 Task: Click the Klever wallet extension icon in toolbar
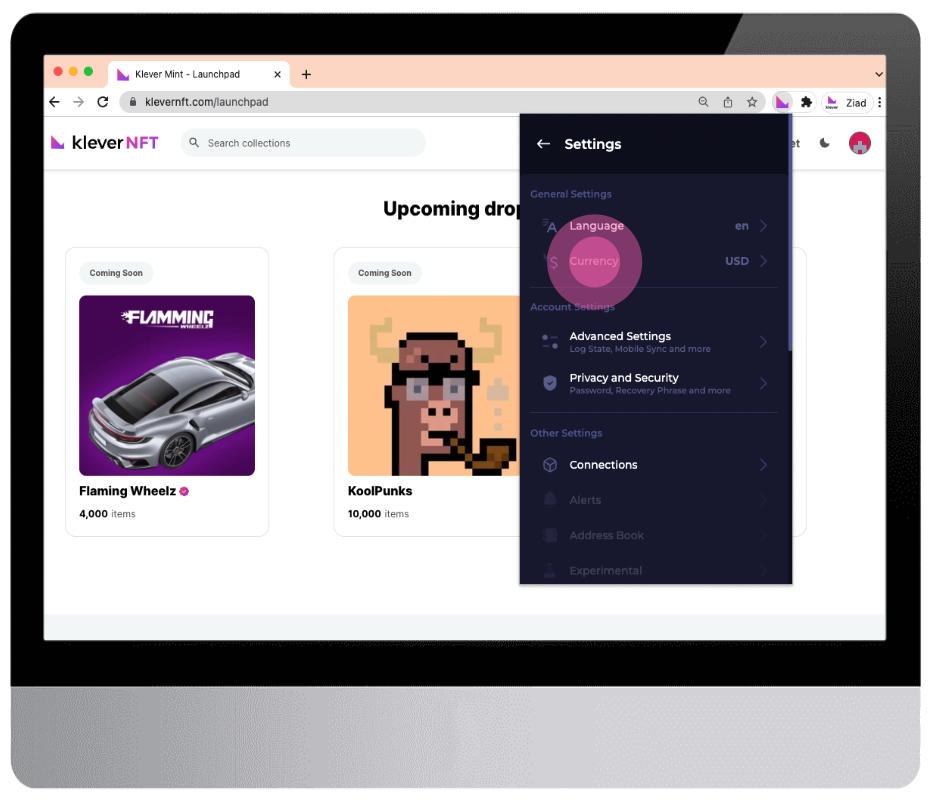[x=782, y=101]
